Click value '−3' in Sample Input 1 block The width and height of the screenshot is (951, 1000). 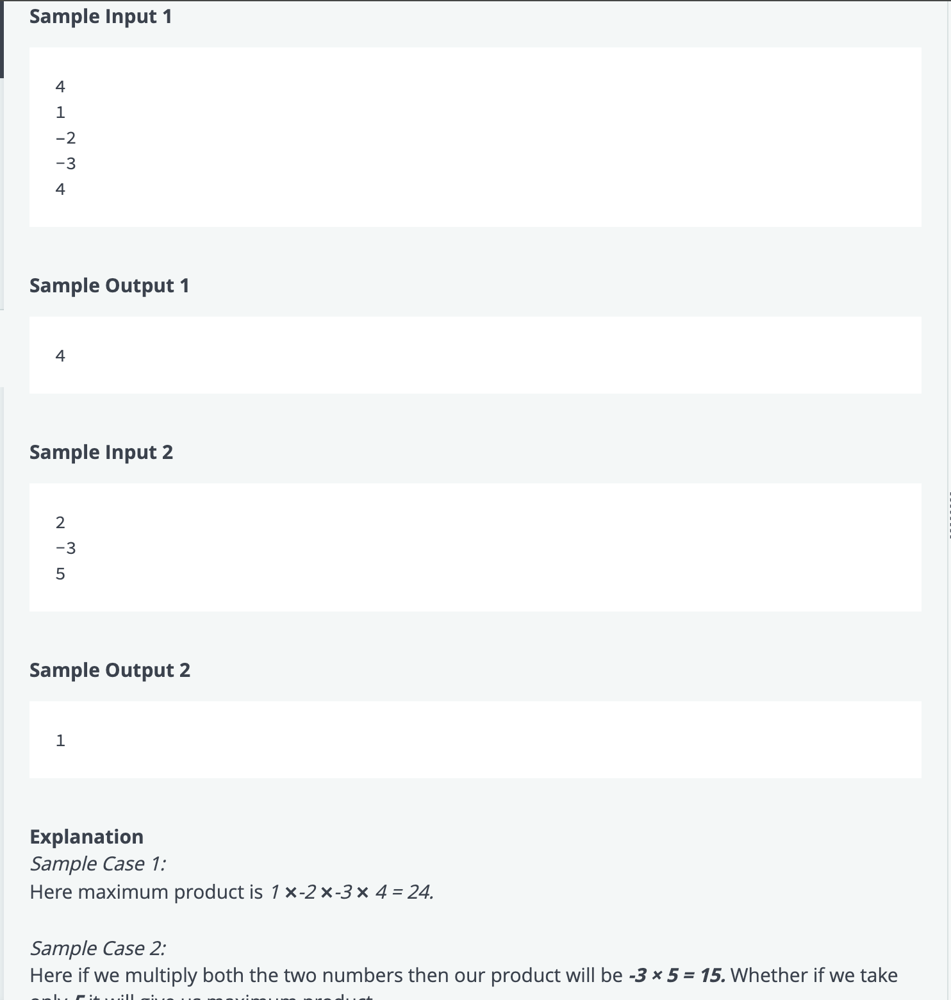coord(65,163)
